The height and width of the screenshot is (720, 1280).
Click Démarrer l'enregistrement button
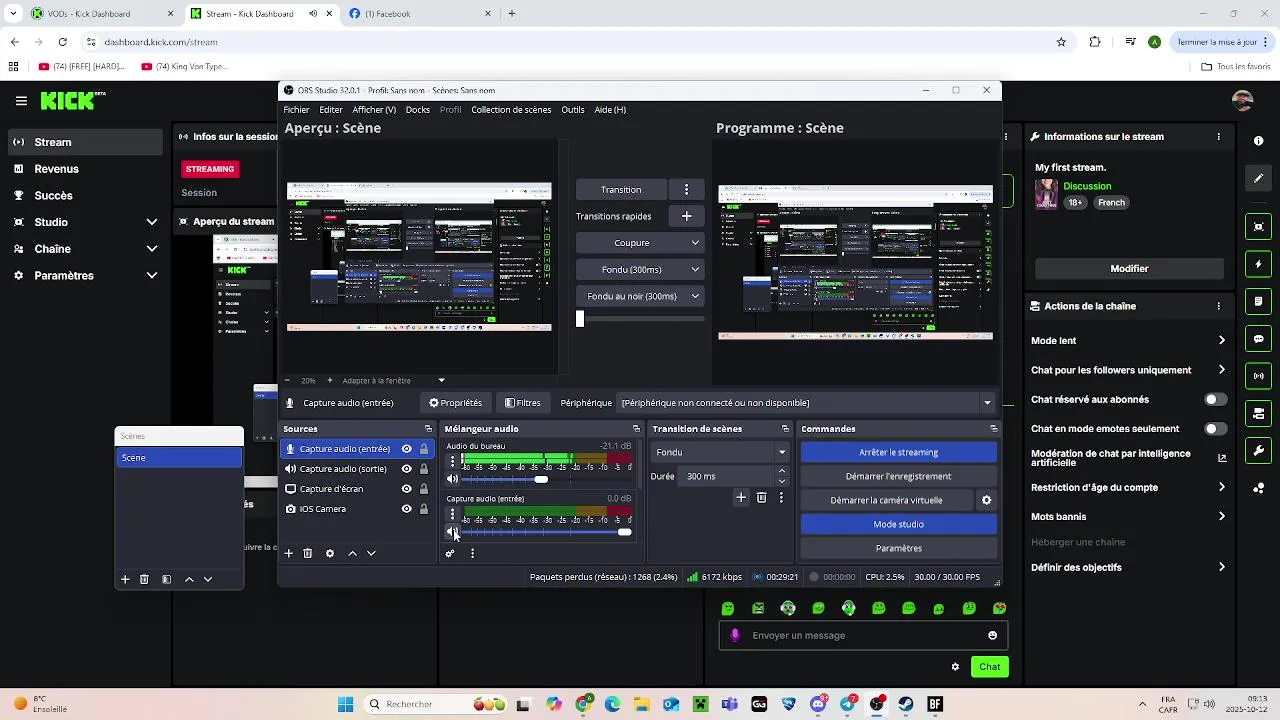click(899, 476)
